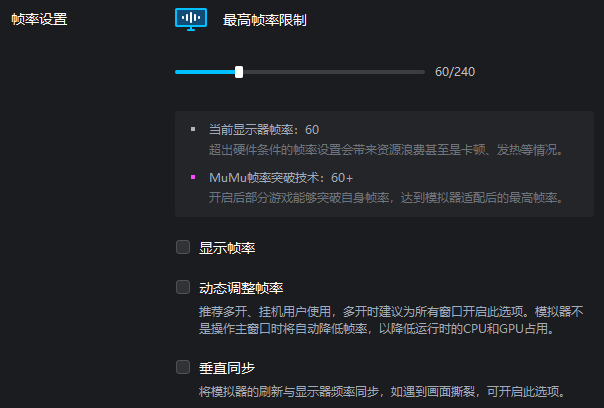
Task: Enable the 显示帧率 checkbox
Action: [183, 247]
